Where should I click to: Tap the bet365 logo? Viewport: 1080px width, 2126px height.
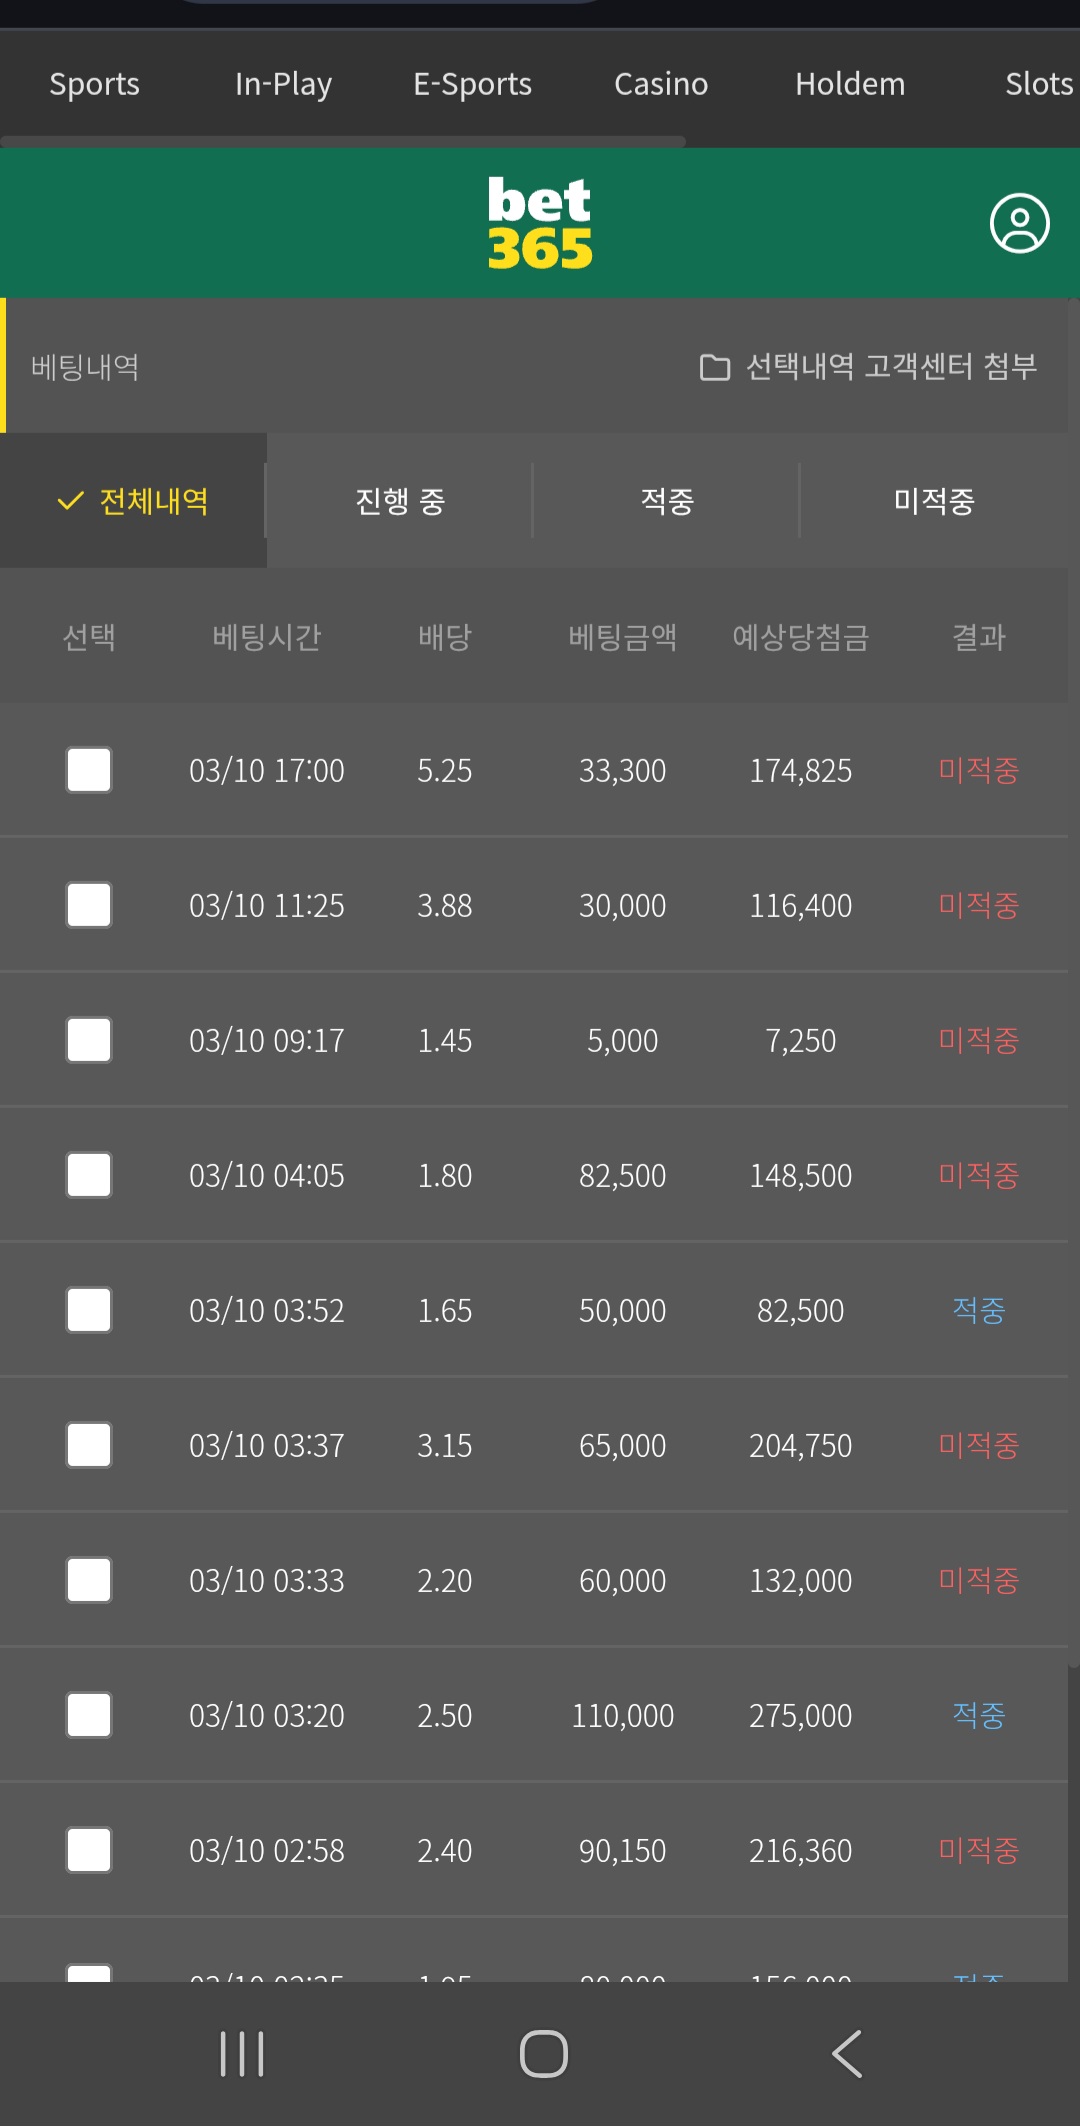click(x=540, y=223)
